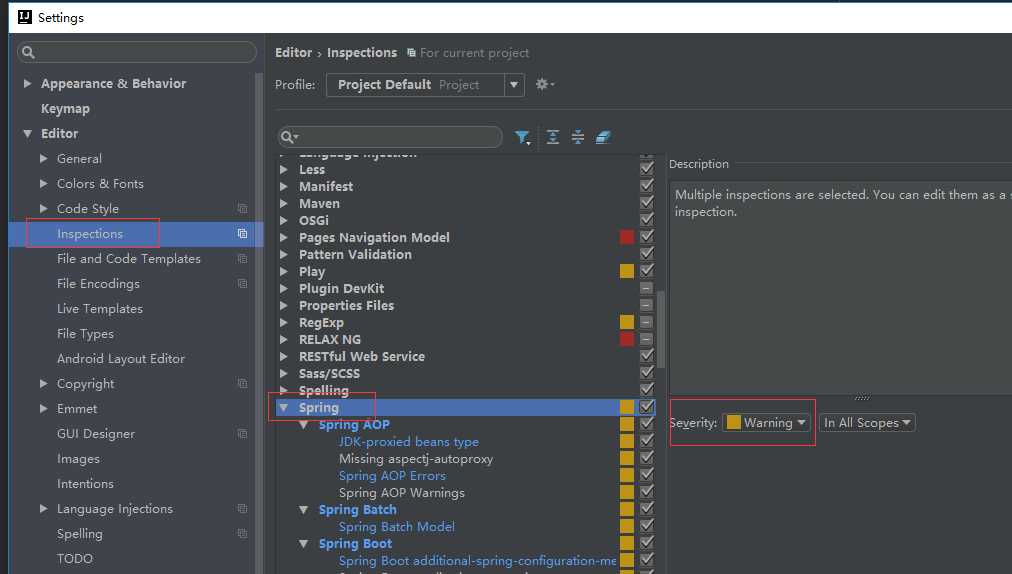Click the IntelliJ logo in the title bar
The width and height of the screenshot is (1012, 574).
point(25,17)
